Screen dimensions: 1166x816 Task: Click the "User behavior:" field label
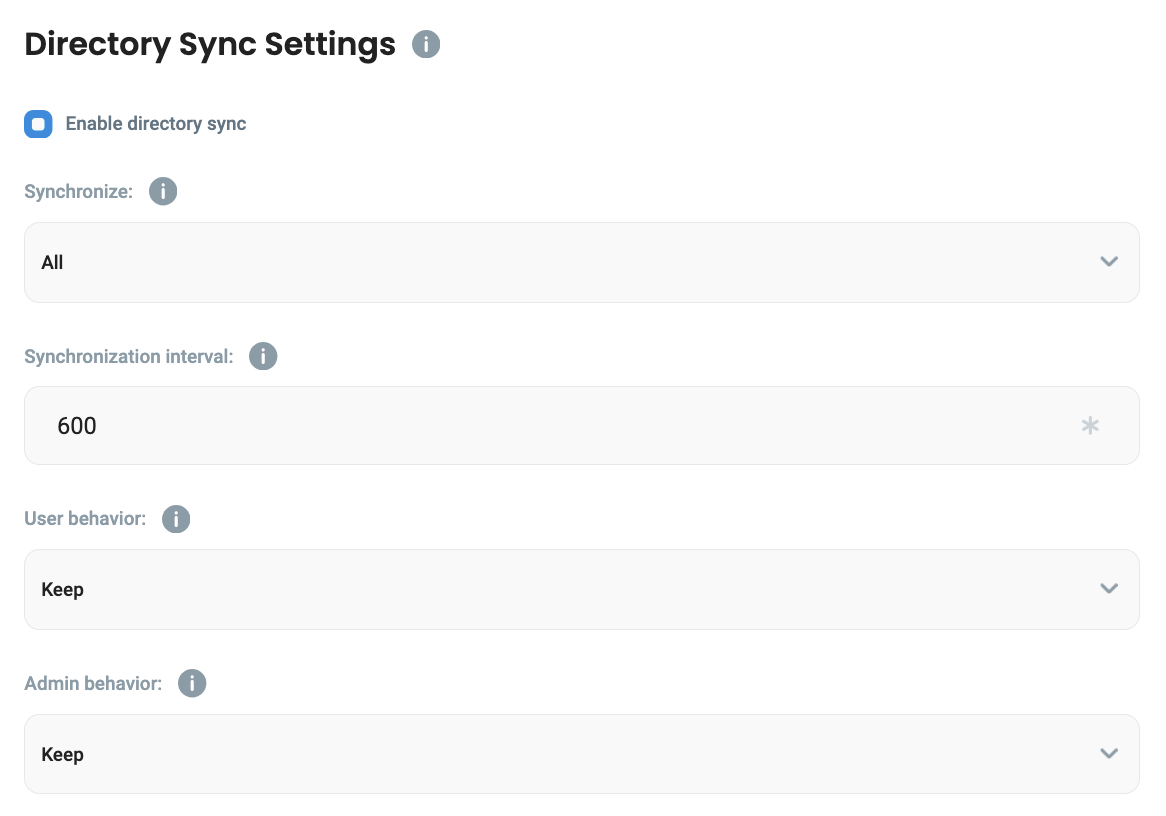pyautogui.click(x=85, y=519)
